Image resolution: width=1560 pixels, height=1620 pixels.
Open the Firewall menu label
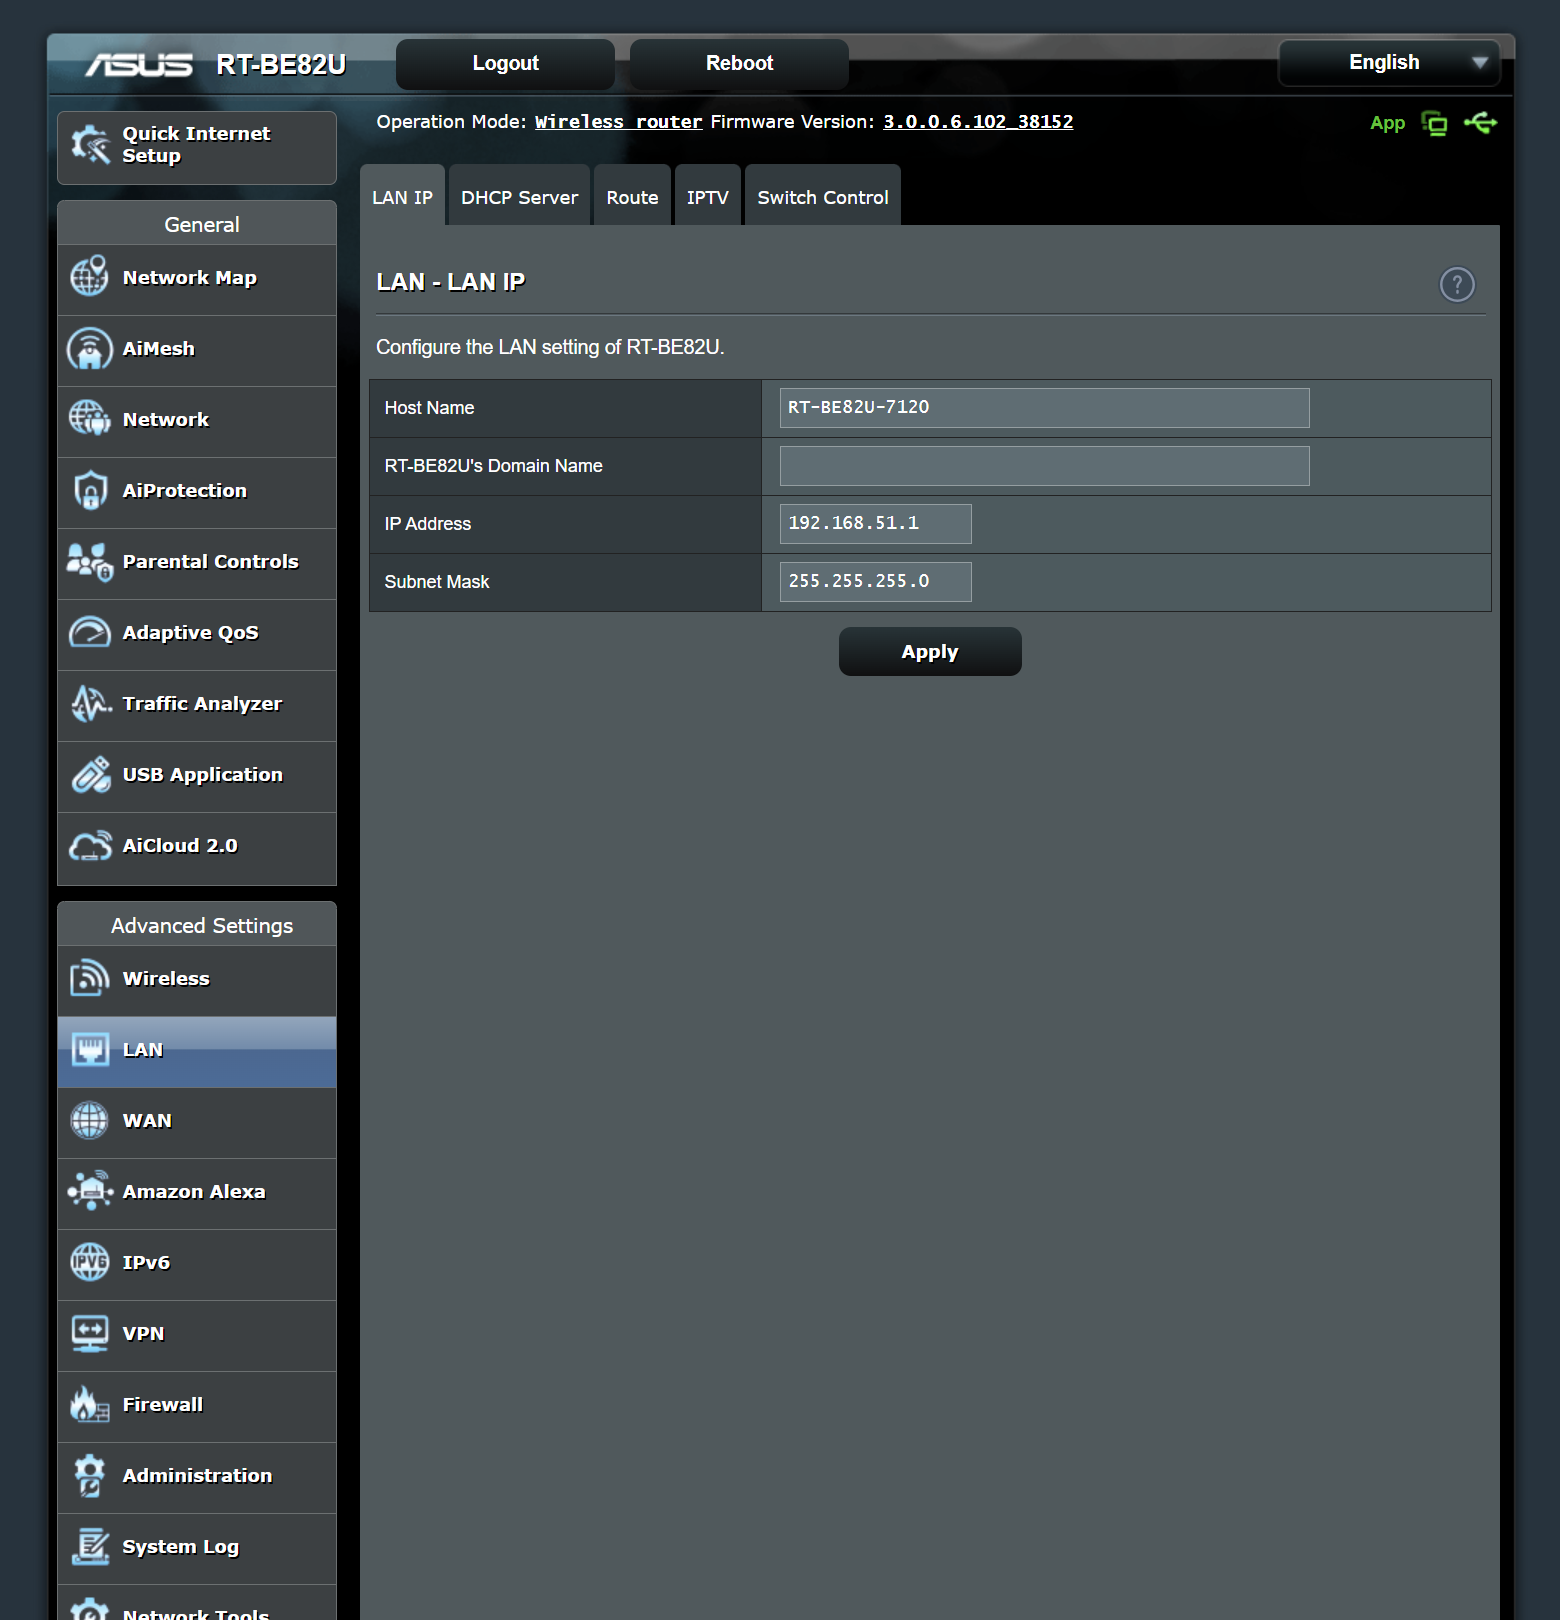click(x=163, y=1404)
